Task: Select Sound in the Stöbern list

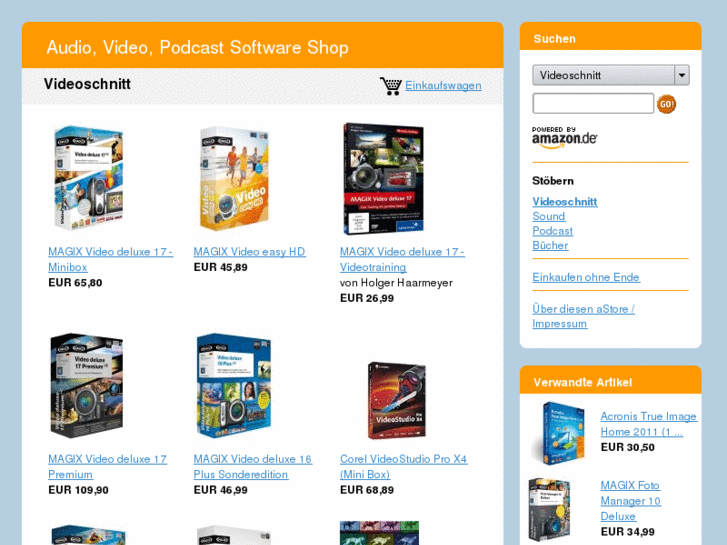Action: [548, 217]
